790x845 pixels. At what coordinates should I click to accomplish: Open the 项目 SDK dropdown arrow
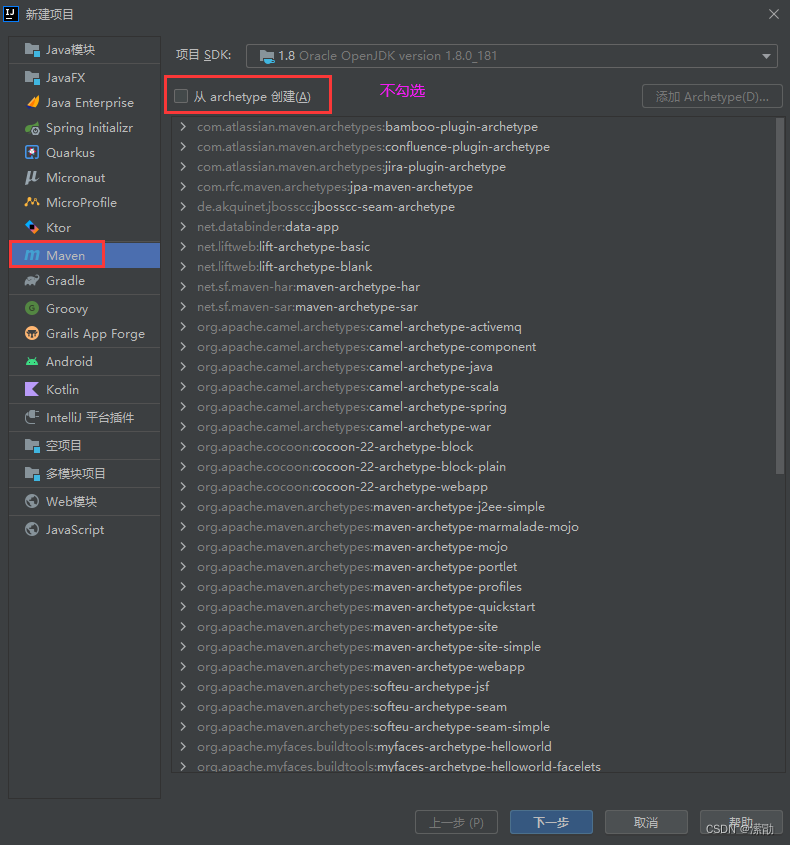point(766,56)
